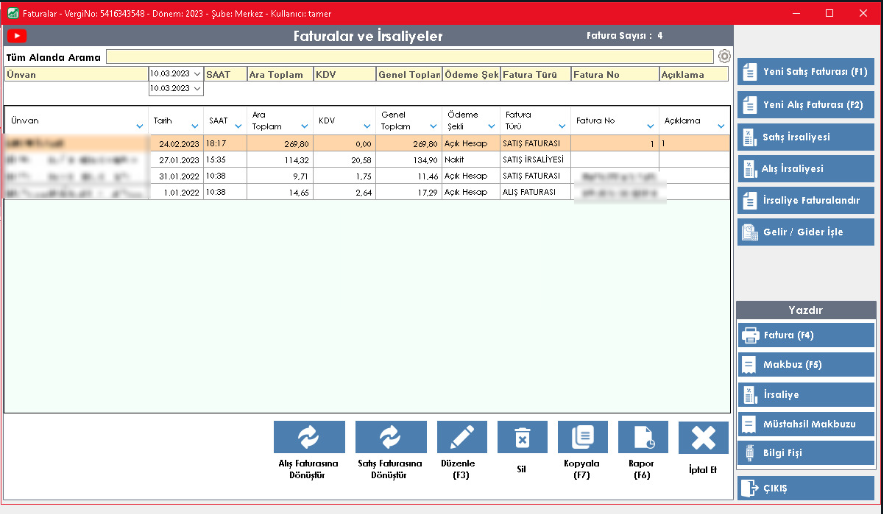The height and width of the screenshot is (514, 883).
Task: Print Müstahsil Makbuzu
Action: coord(805,424)
